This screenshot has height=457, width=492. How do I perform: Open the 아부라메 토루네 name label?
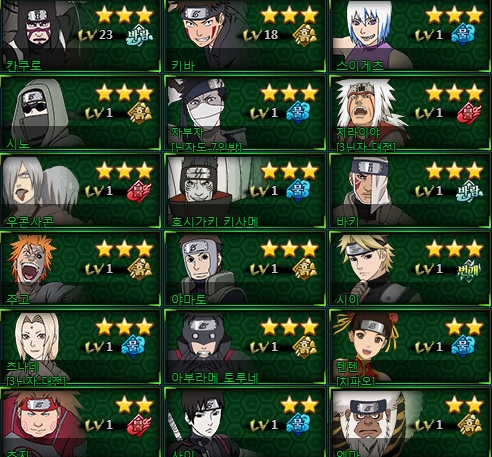tap(214, 378)
